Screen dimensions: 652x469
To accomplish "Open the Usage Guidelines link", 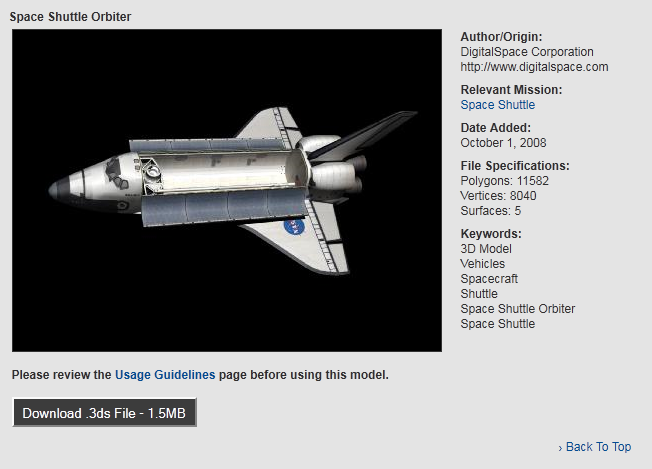I will (x=165, y=375).
